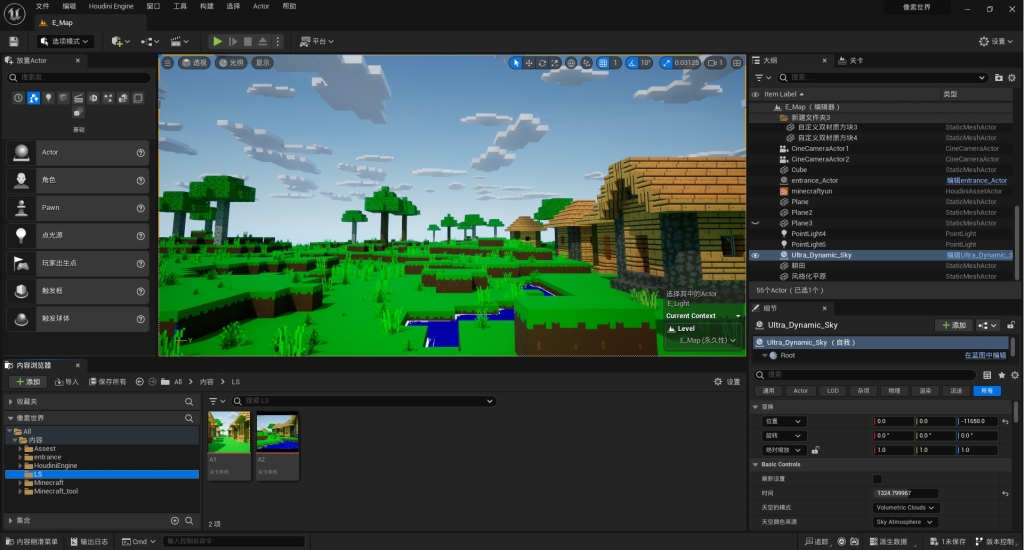Click the Stop simulation button in the main toolbar

248,41
